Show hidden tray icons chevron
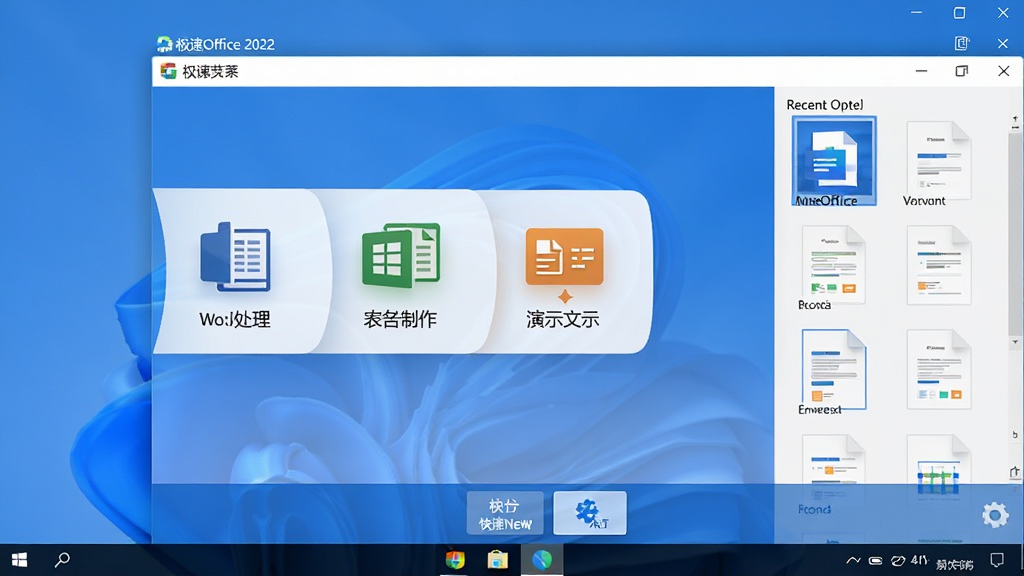The height and width of the screenshot is (576, 1024). (853, 560)
